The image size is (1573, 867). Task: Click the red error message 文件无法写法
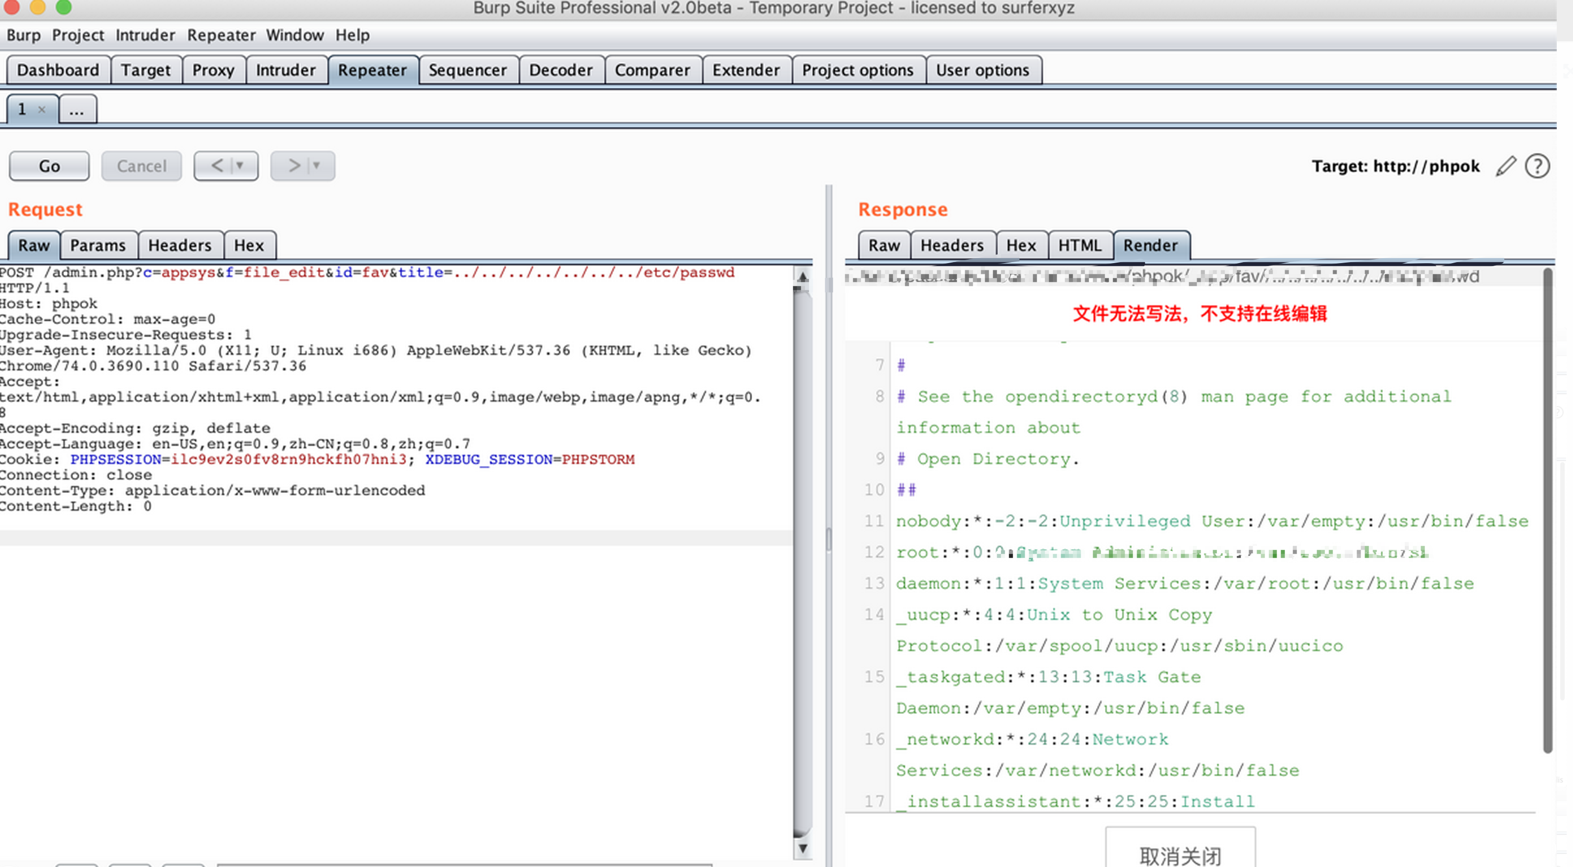tap(1200, 314)
